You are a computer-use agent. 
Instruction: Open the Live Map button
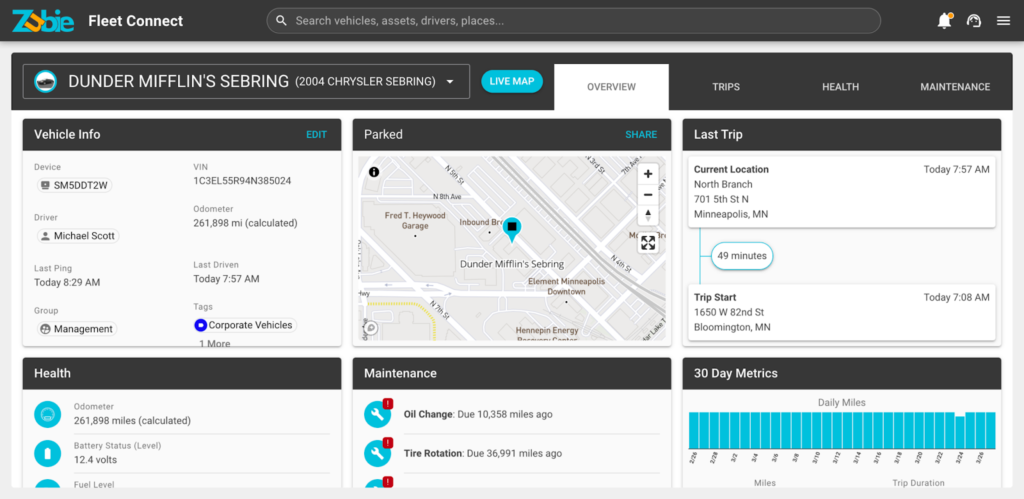[512, 81]
